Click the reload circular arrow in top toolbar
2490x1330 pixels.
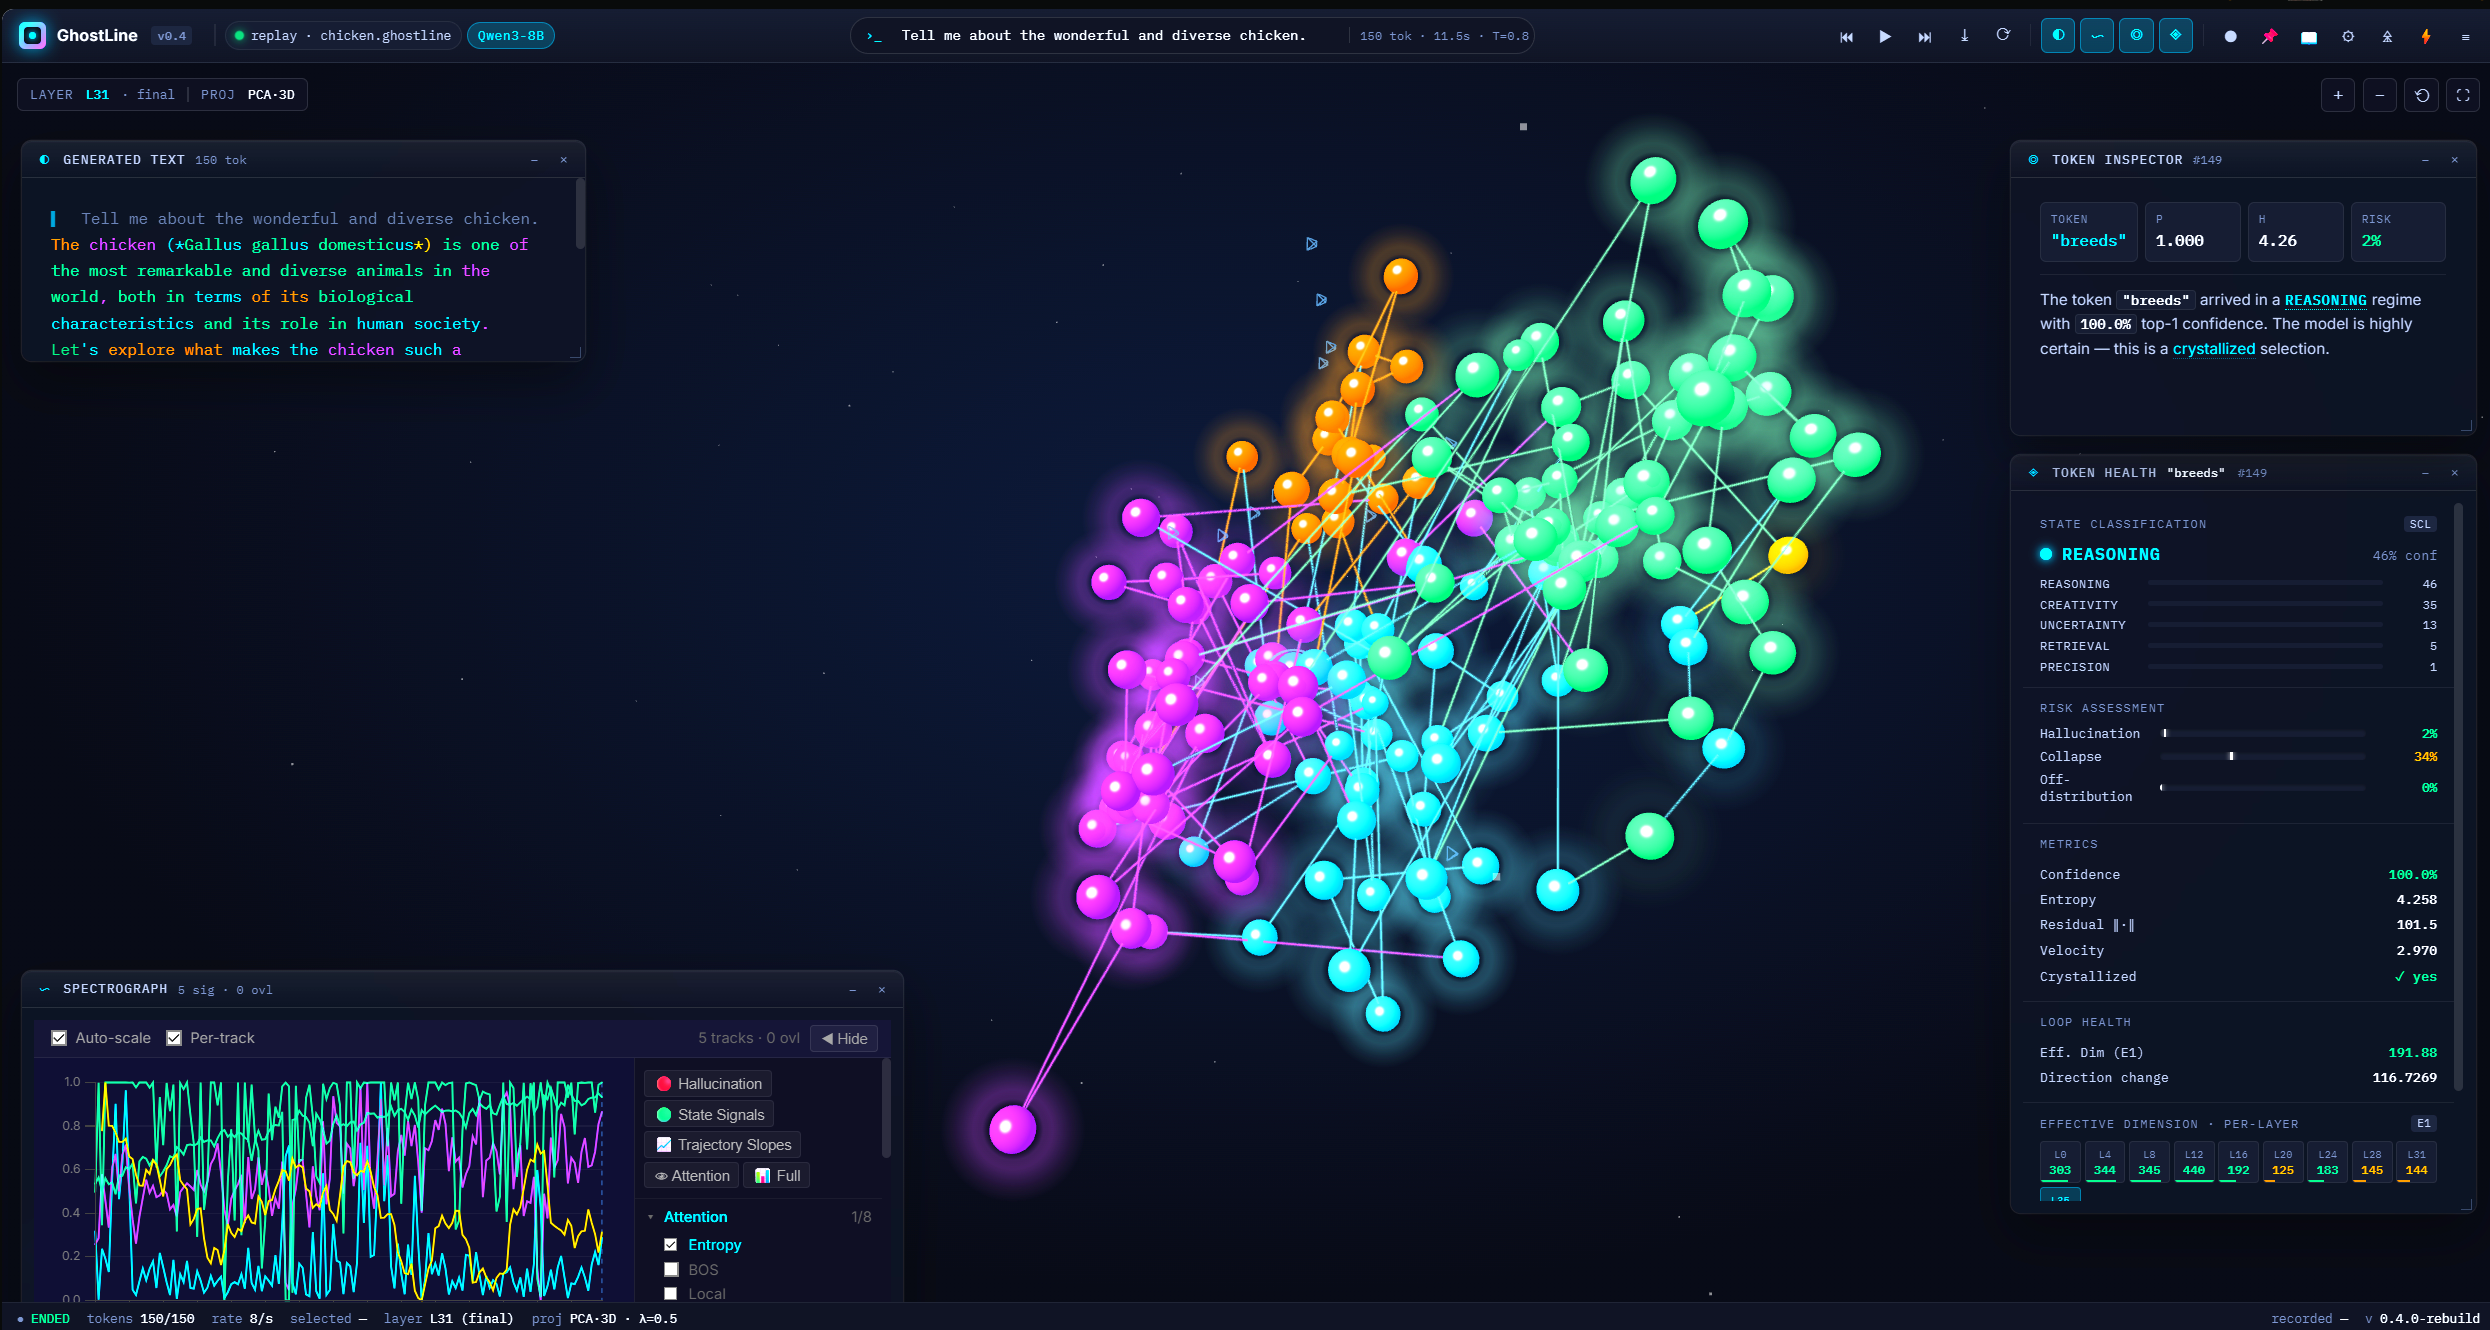coord(2003,35)
